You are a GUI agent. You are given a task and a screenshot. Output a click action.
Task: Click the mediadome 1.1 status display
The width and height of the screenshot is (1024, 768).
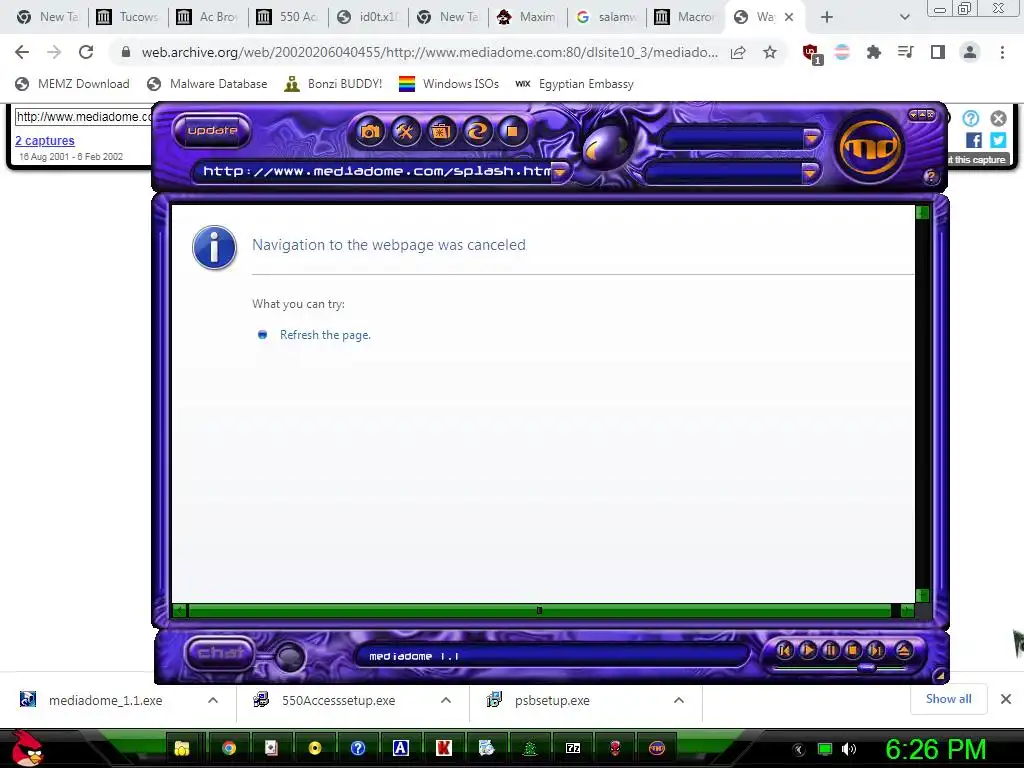point(552,656)
